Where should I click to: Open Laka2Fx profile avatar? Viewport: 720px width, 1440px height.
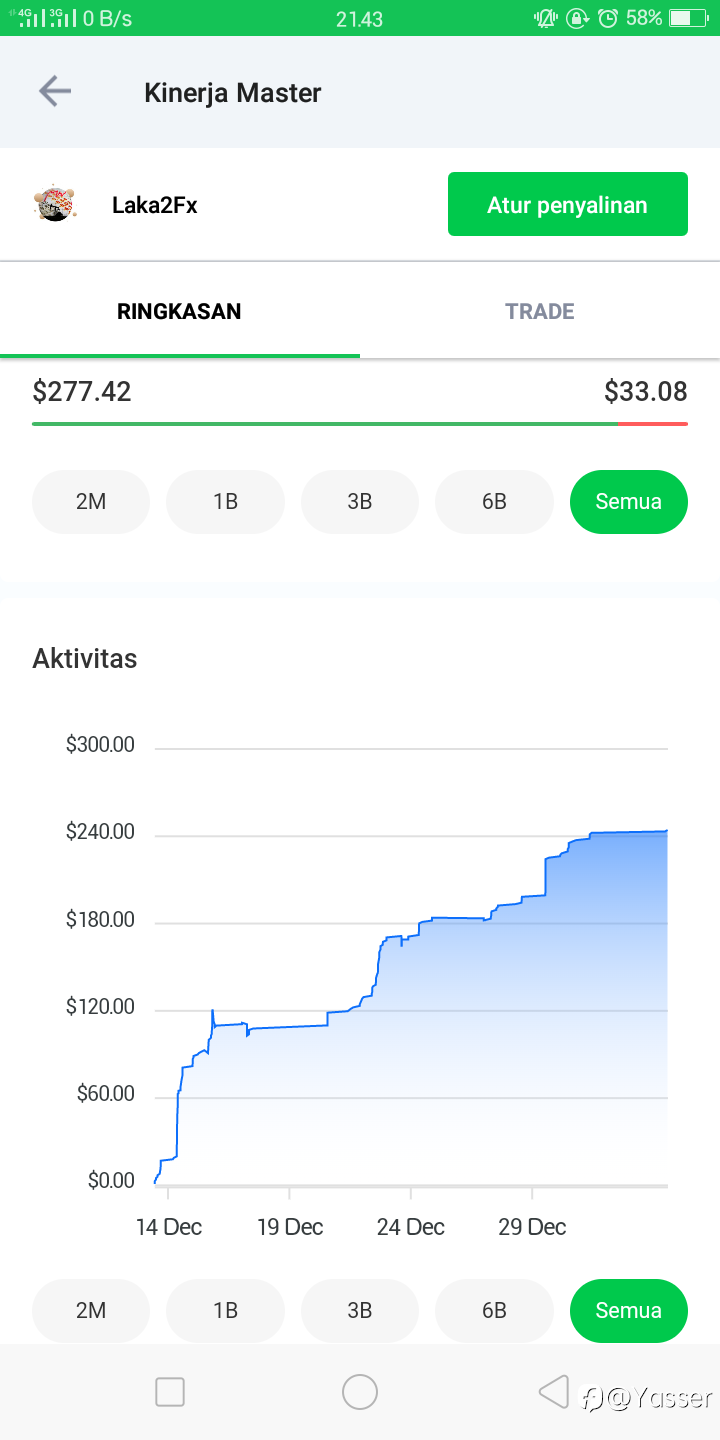tap(54, 204)
